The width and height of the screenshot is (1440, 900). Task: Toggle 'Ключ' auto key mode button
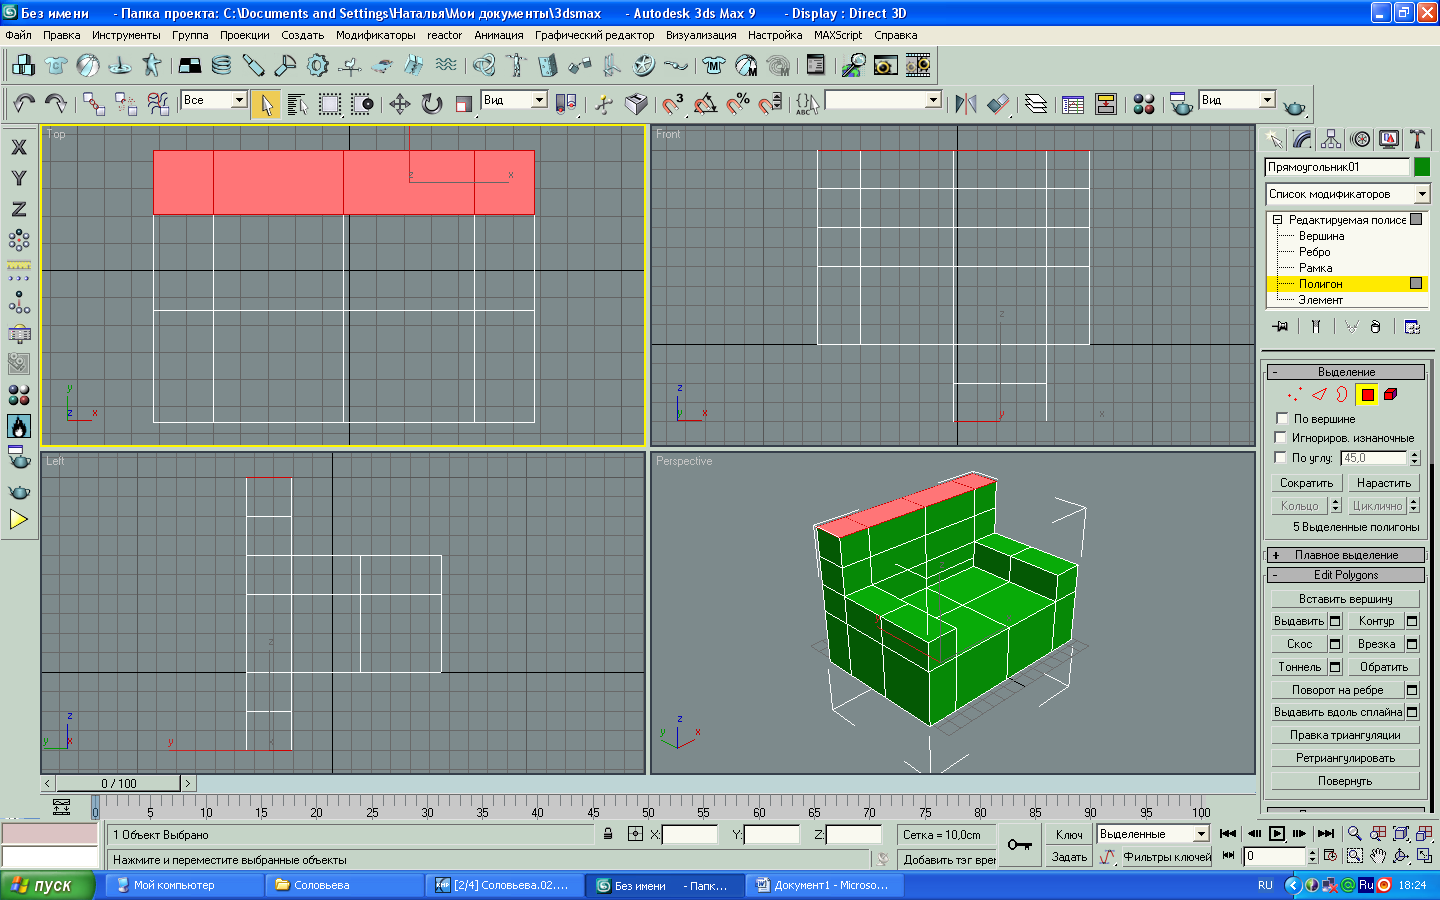[1069, 835]
